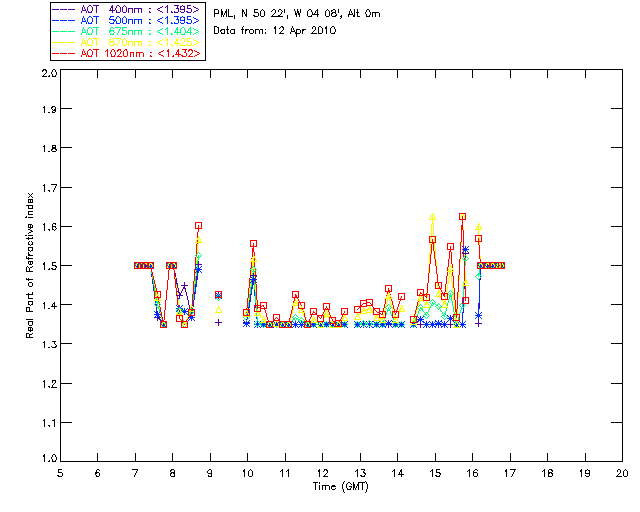Screen dimensions: 640x512
Task: Click the legend entry 'AOT 400nm : <1.395>'
Action: [x=126, y=9]
